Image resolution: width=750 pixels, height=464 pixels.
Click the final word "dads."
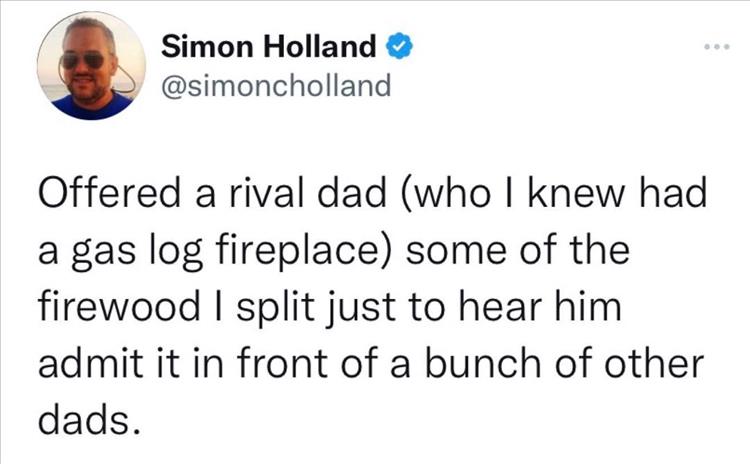(x=86, y=414)
